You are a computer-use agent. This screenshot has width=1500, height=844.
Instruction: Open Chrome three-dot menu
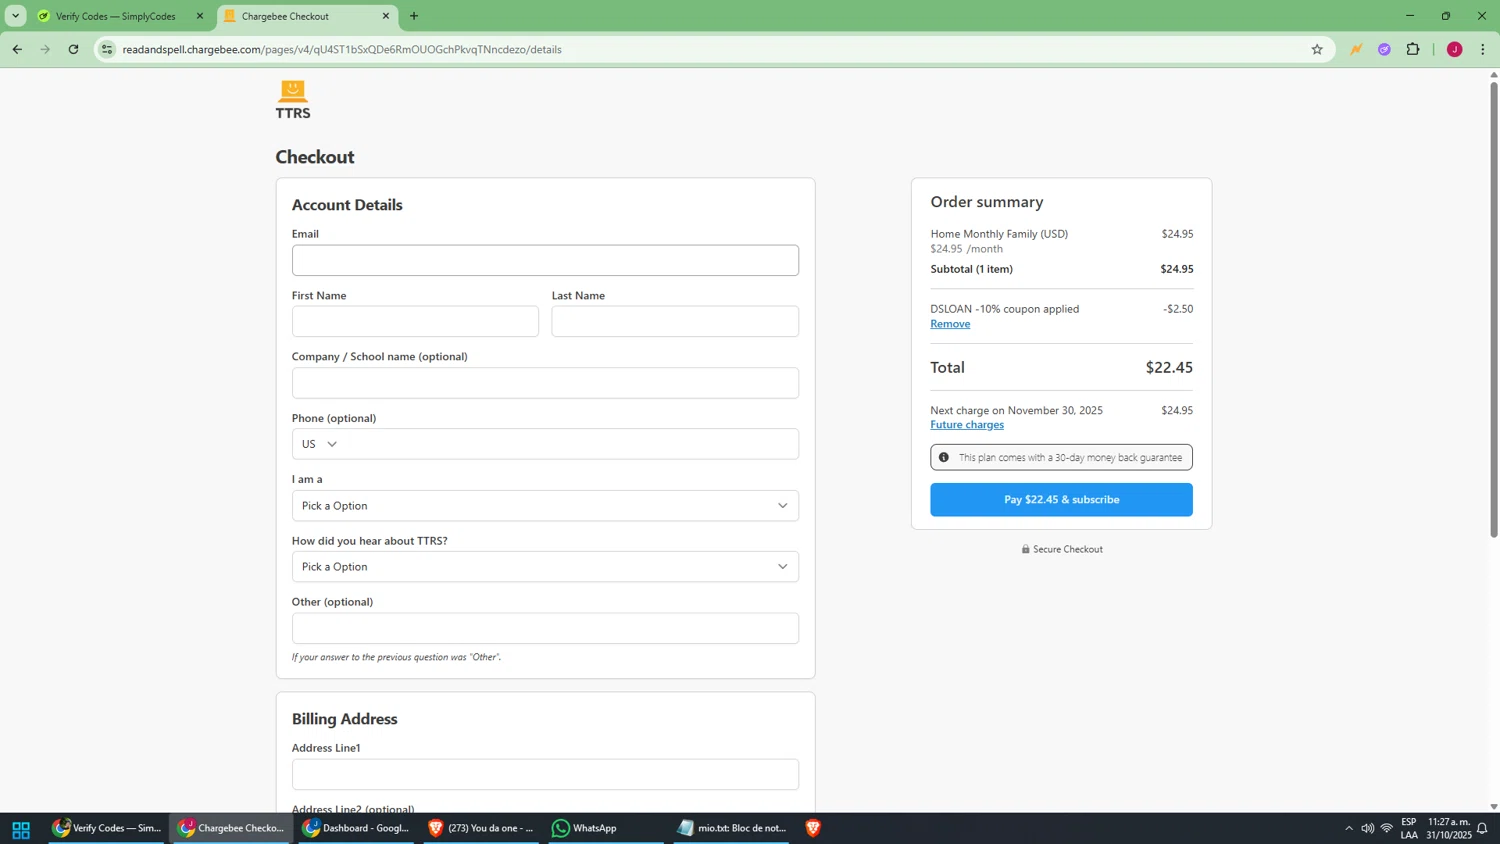[x=1483, y=49]
